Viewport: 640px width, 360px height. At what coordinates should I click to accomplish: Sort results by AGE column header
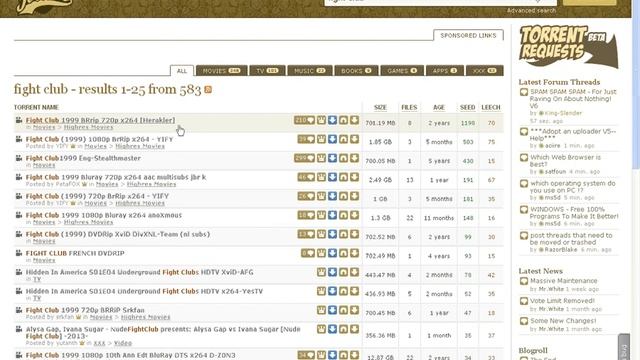click(439, 107)
